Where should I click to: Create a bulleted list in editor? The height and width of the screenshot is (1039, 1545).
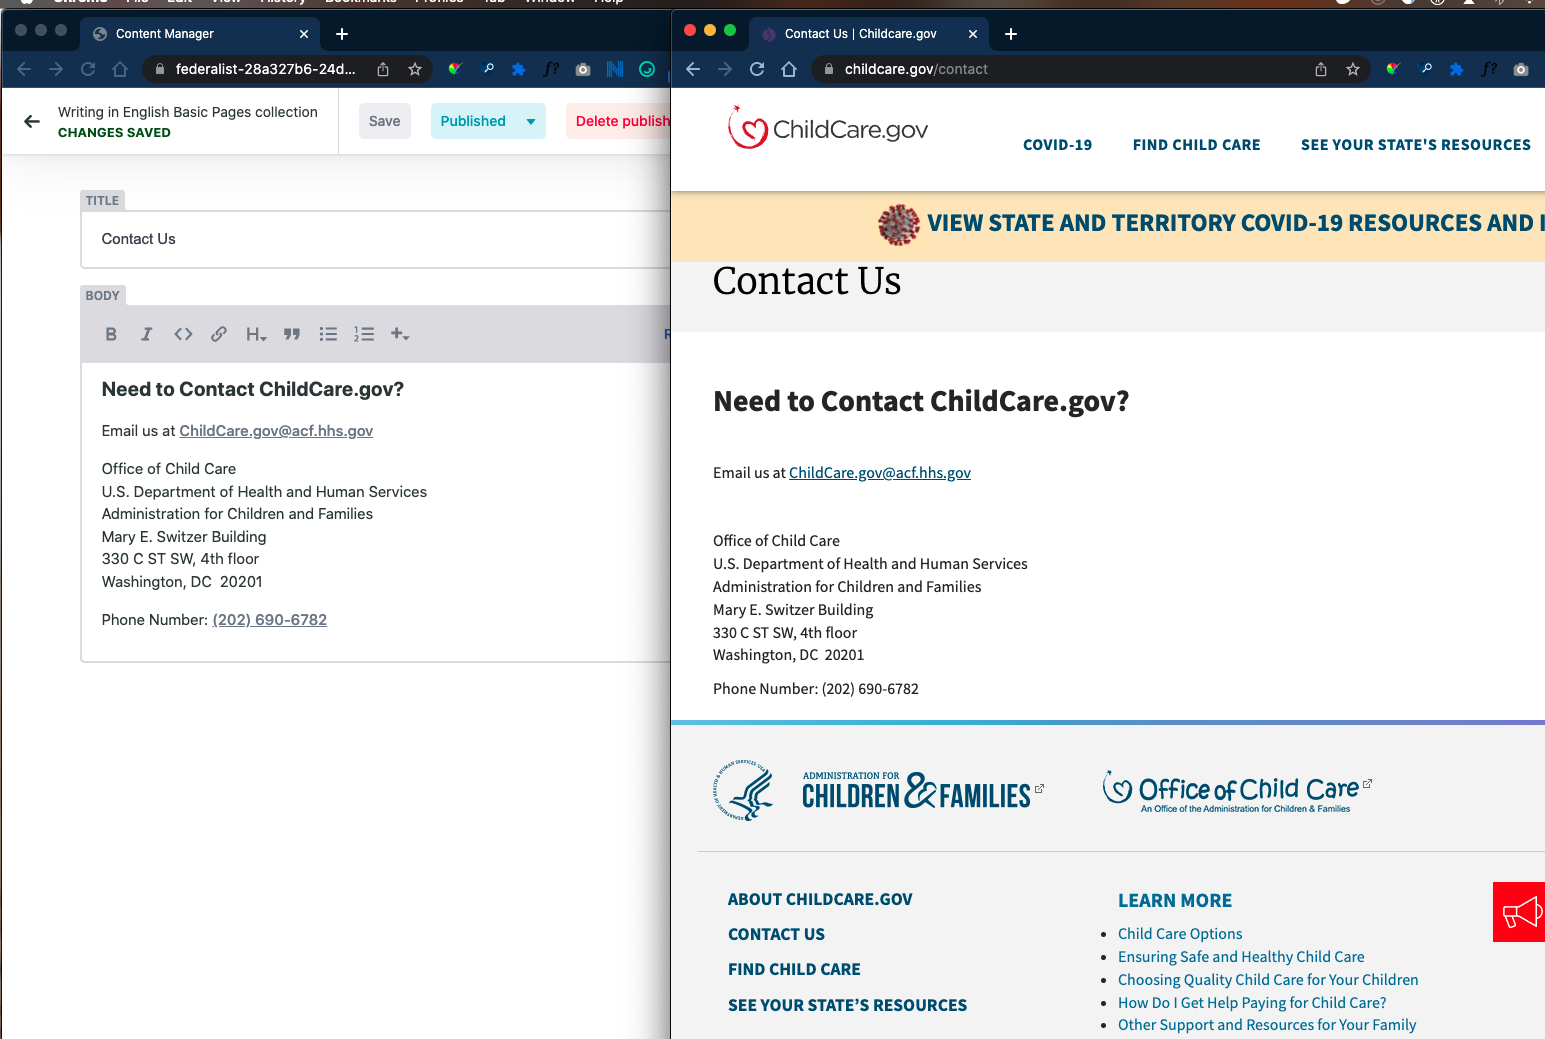pos(328,334)
